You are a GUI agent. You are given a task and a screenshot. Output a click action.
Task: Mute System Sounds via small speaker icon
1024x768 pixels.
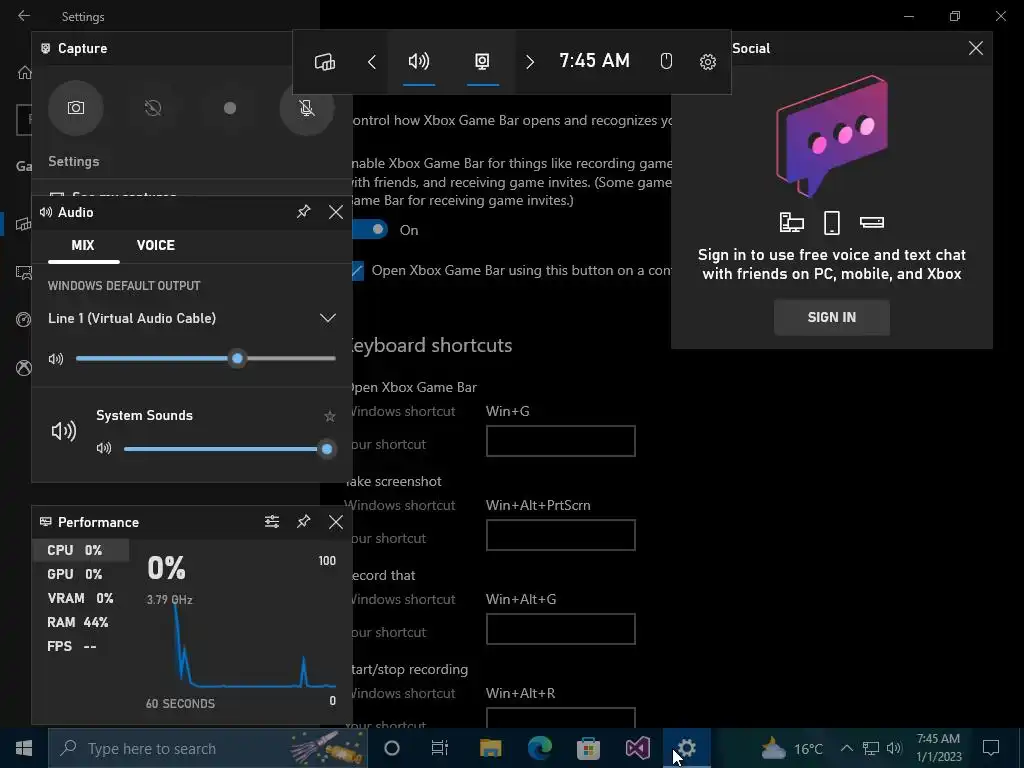[x=104, y=449]
